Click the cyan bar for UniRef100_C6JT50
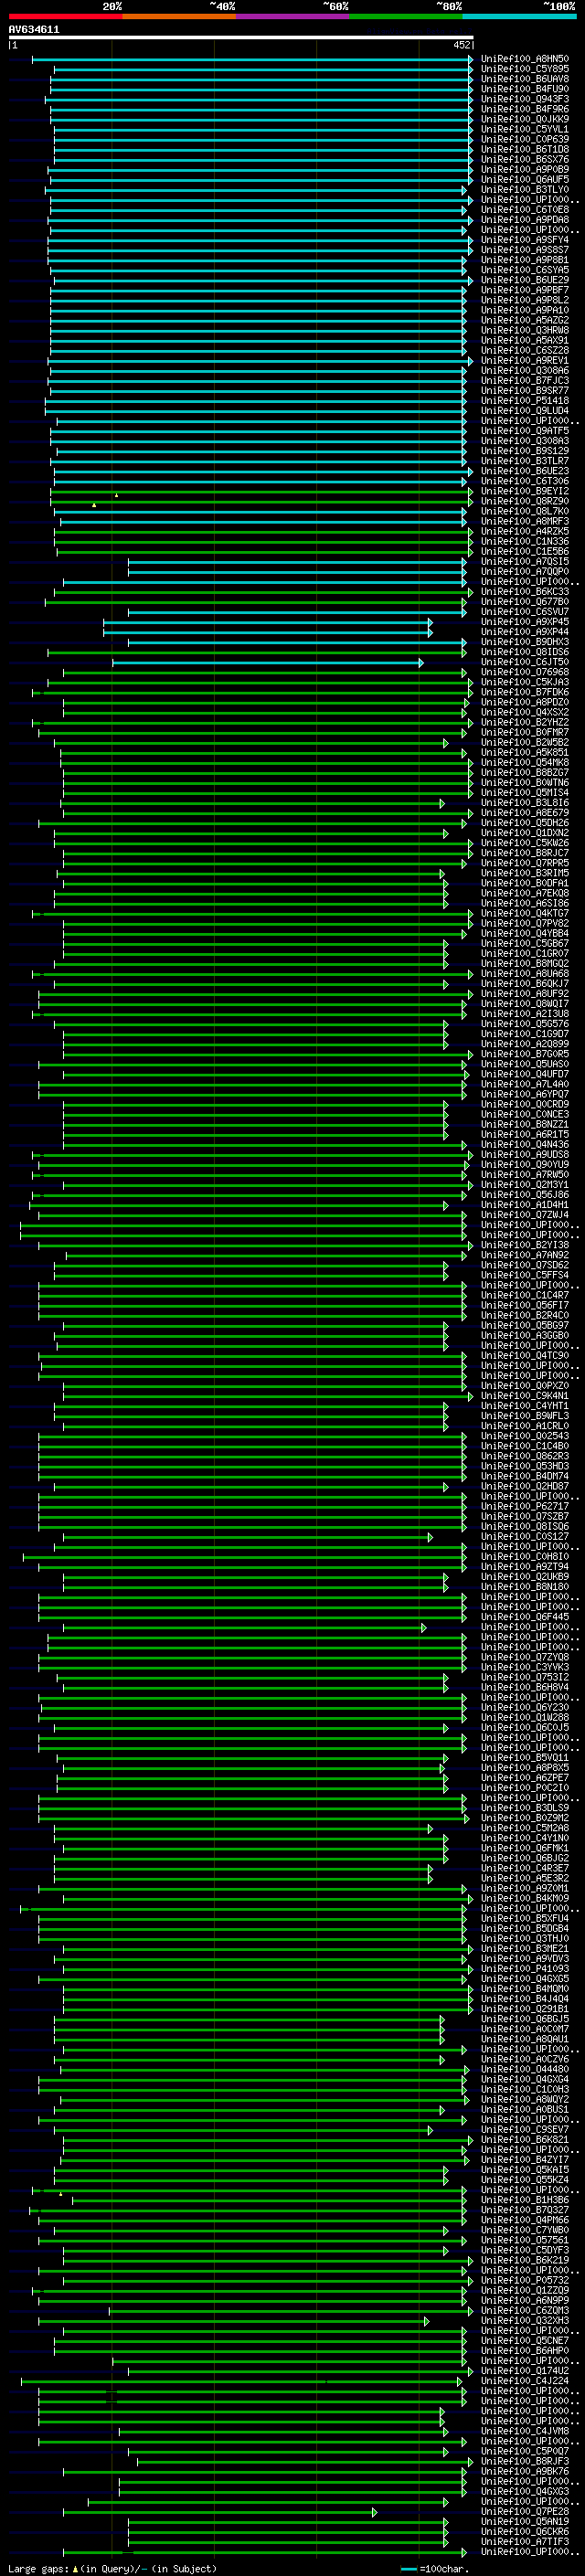585x2576 pixels. pos(267,662)
